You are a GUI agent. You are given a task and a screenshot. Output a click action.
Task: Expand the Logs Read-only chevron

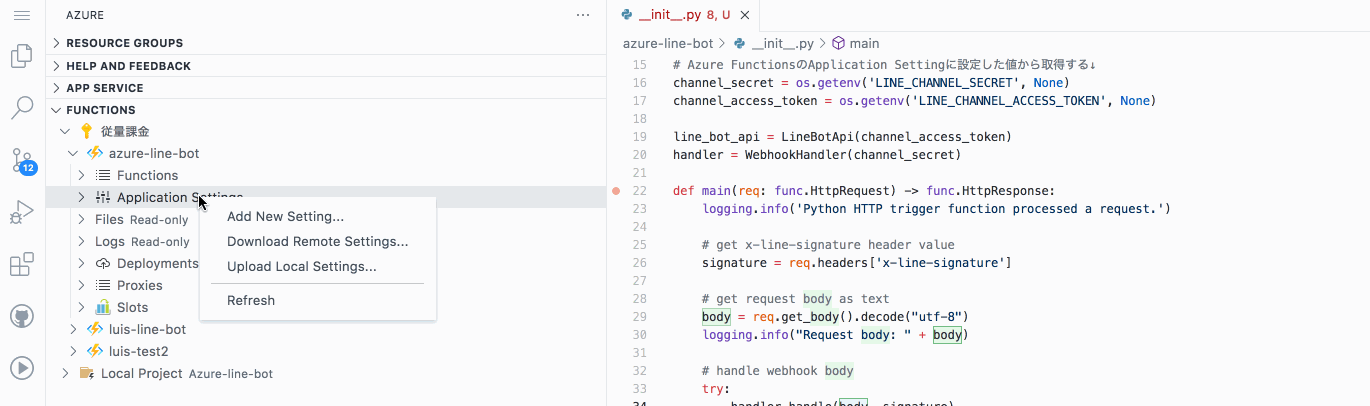(82, 241)
